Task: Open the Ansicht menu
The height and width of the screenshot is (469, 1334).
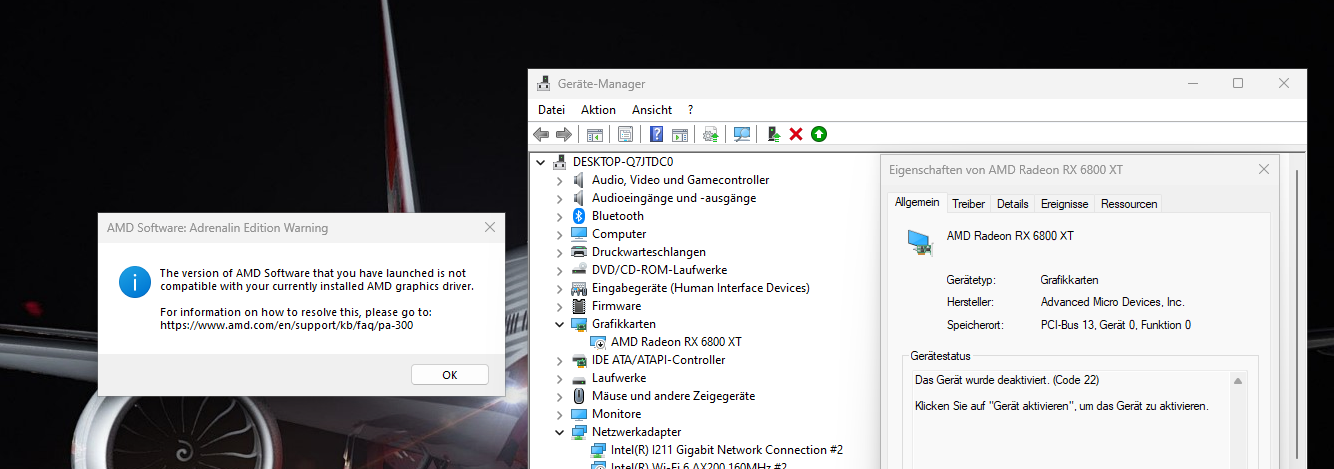Action: pyautogui.click(x=652, y=110)
